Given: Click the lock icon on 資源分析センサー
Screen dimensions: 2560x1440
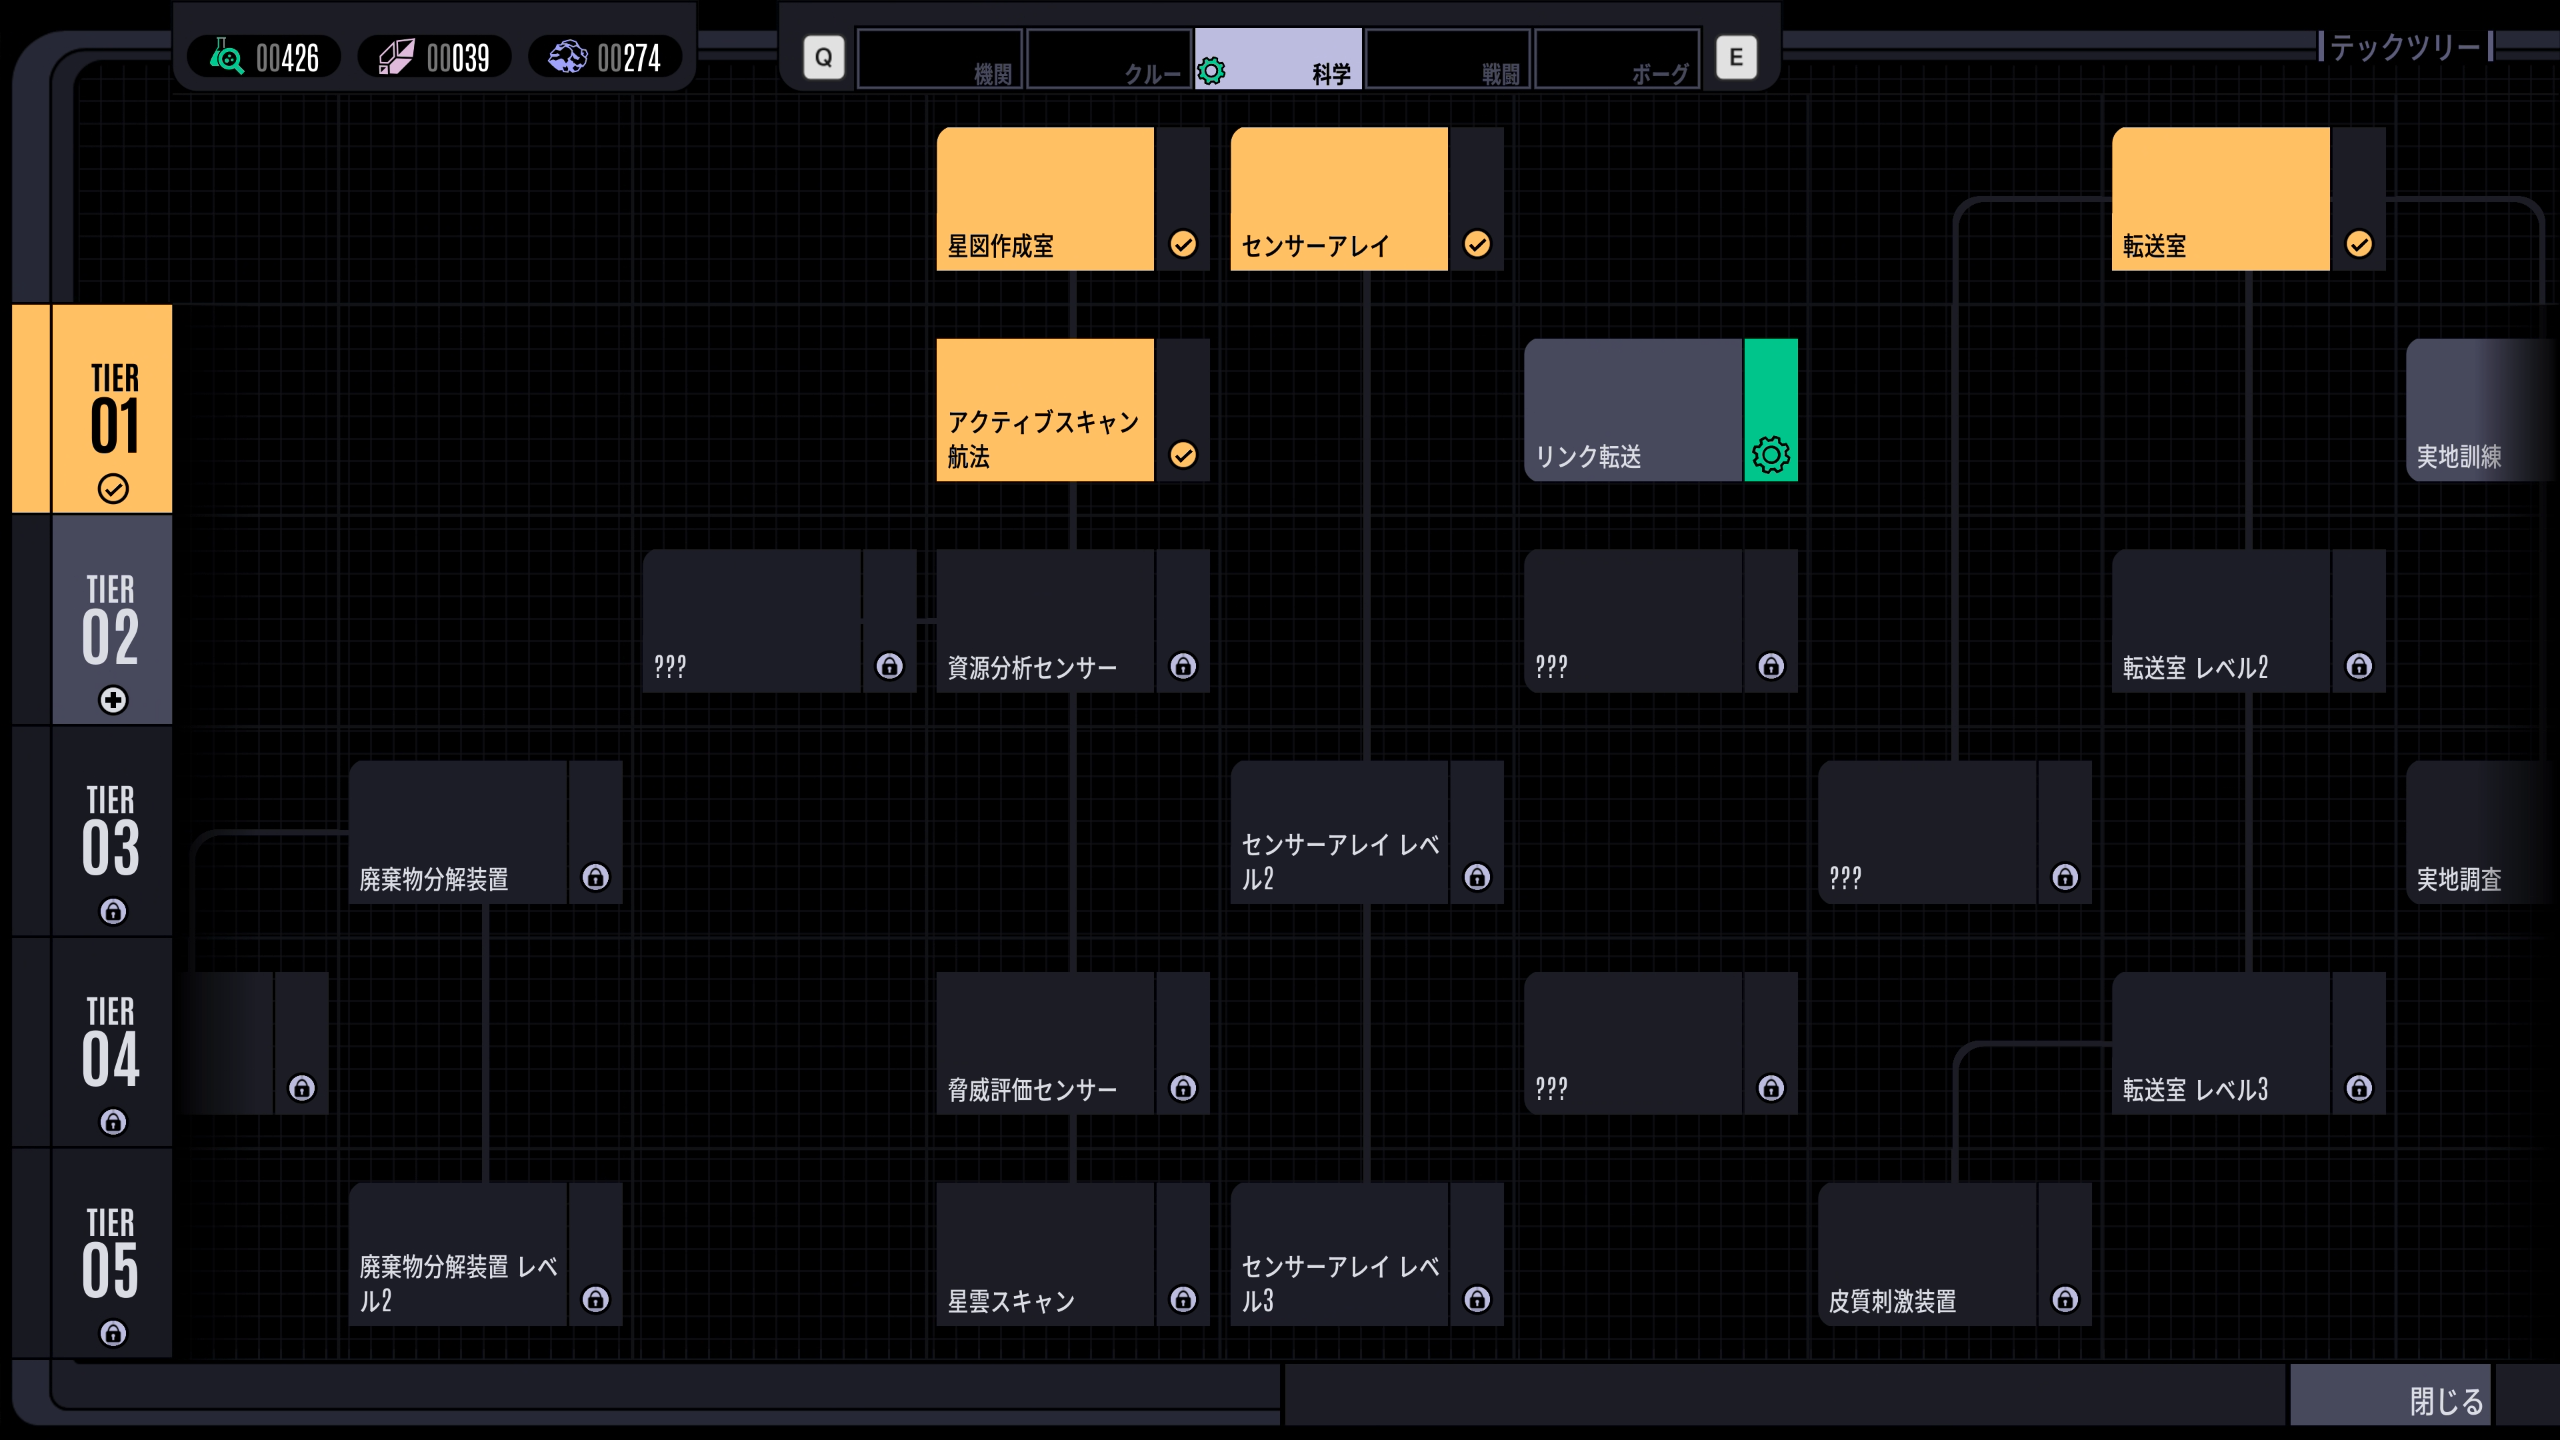Looking at the screenshot, I should pyautogui.click(x=1183, y=666).
